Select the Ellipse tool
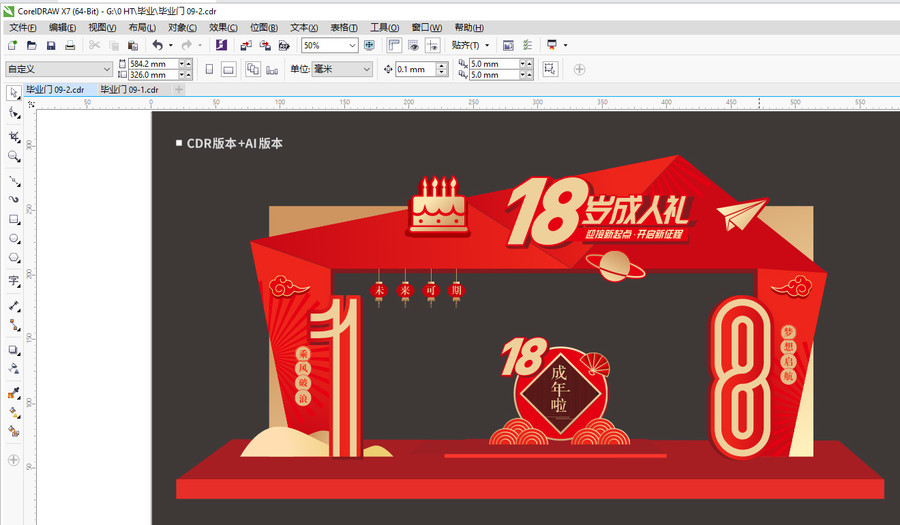Viewport: 900px width, 525px height. click(x=14, y=238)
